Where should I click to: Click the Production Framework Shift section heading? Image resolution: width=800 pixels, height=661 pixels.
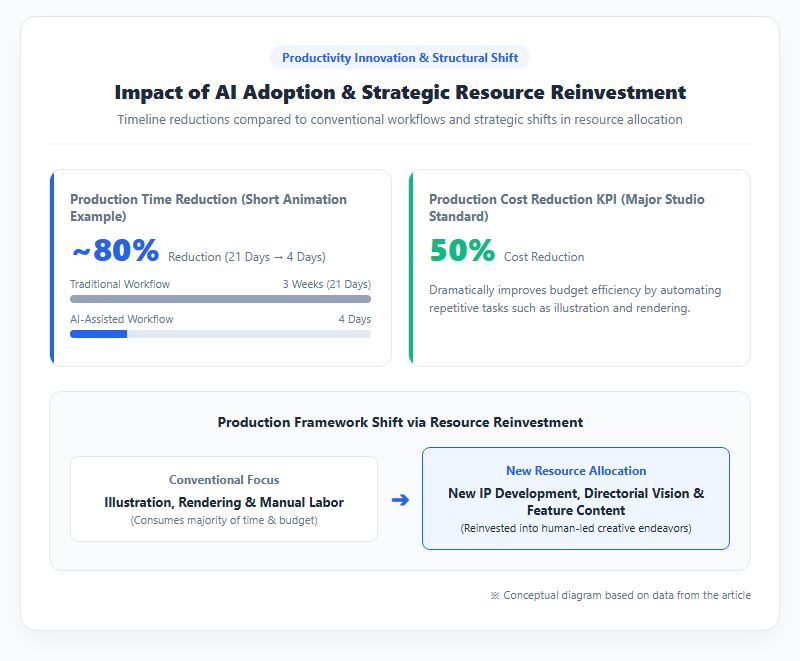coord(400,422)
